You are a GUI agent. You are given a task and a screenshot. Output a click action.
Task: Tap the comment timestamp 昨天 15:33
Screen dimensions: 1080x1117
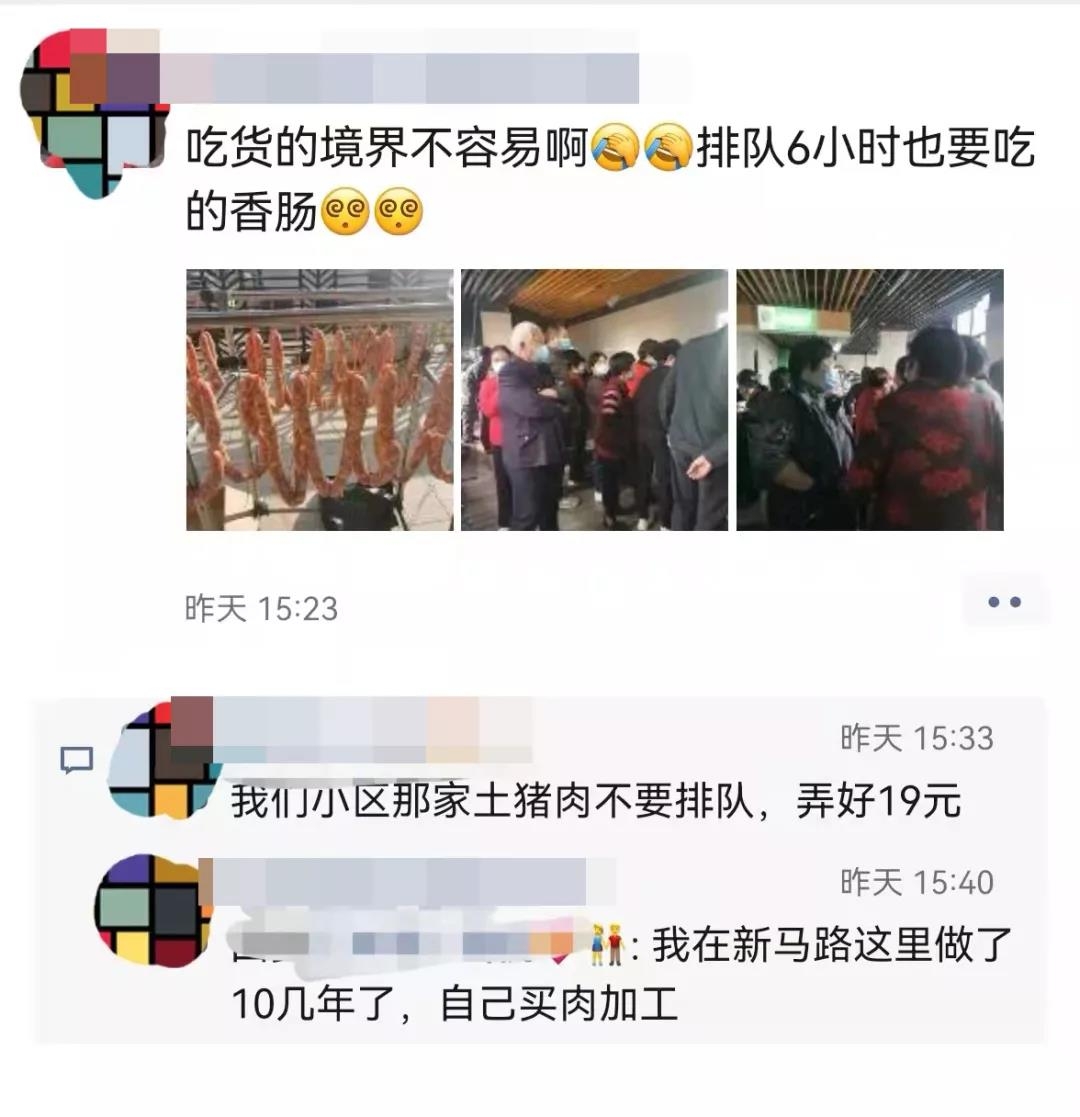917,738
